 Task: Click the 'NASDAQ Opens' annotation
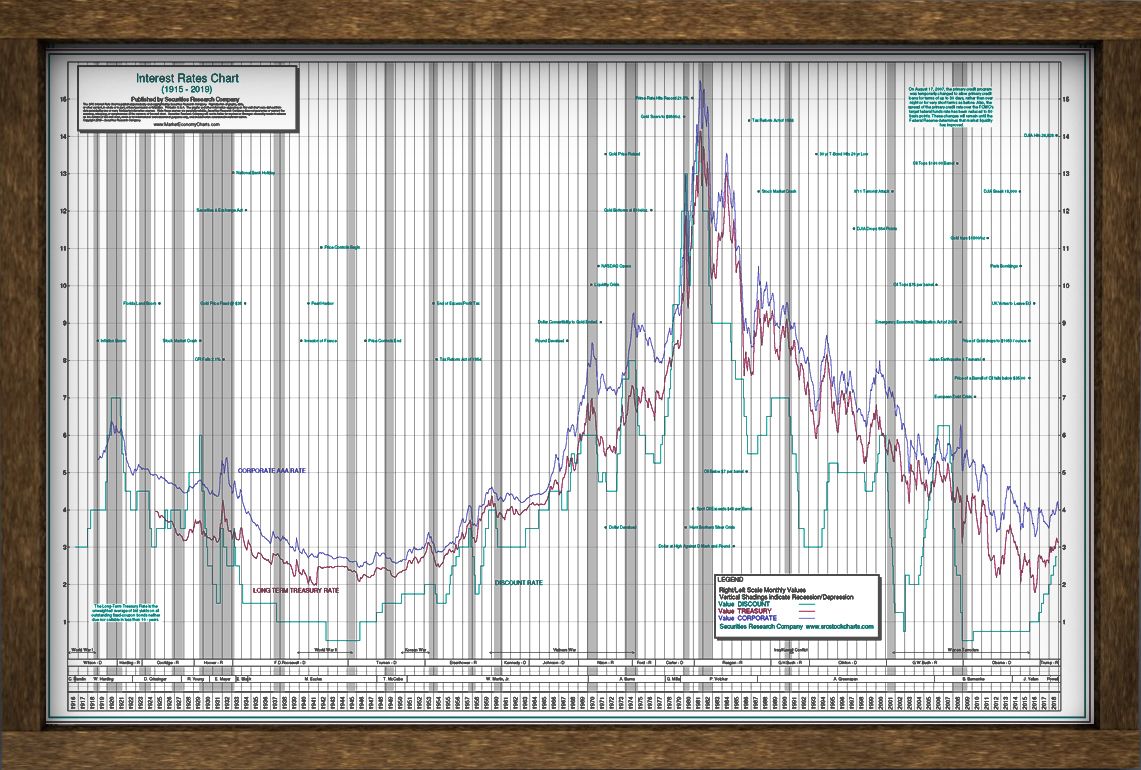click(x=613, y=266)
